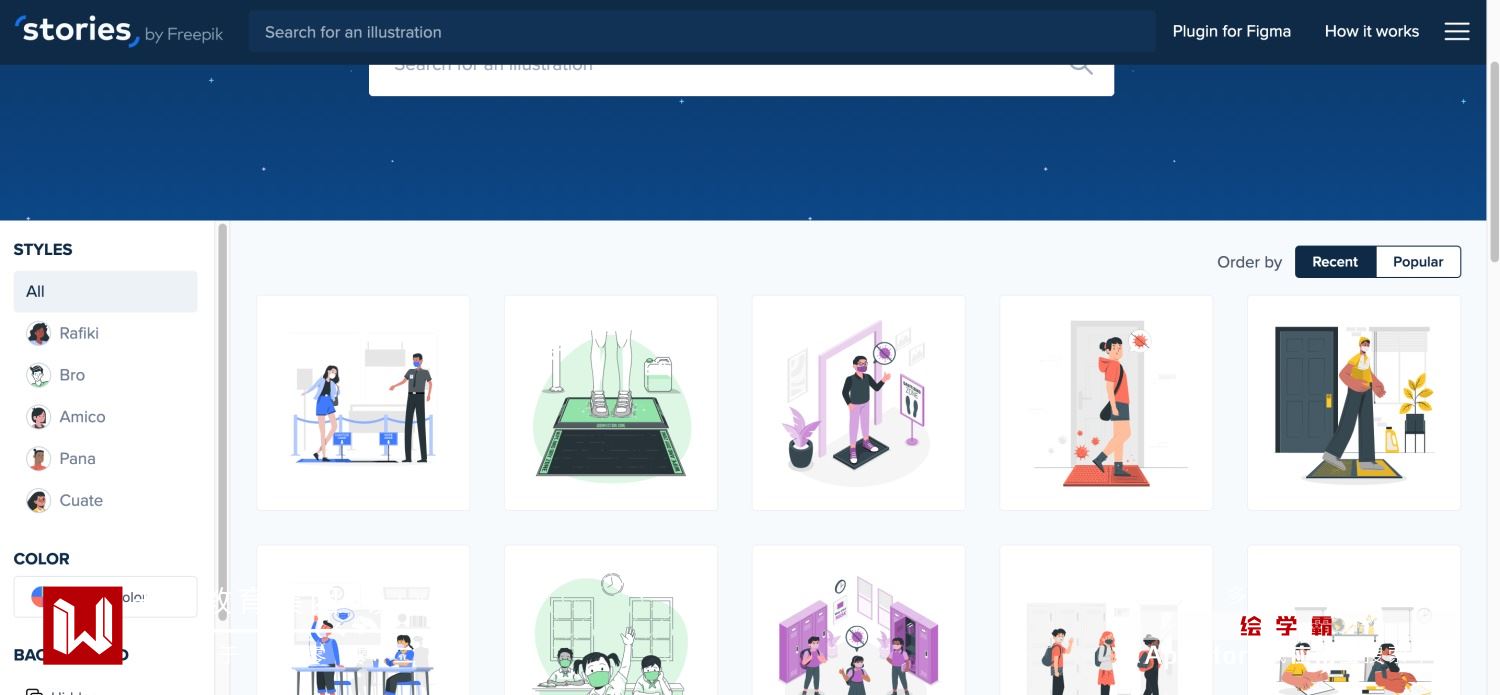Choose the Amico style label
The image size is (1500, 695).
pos(82,417)
